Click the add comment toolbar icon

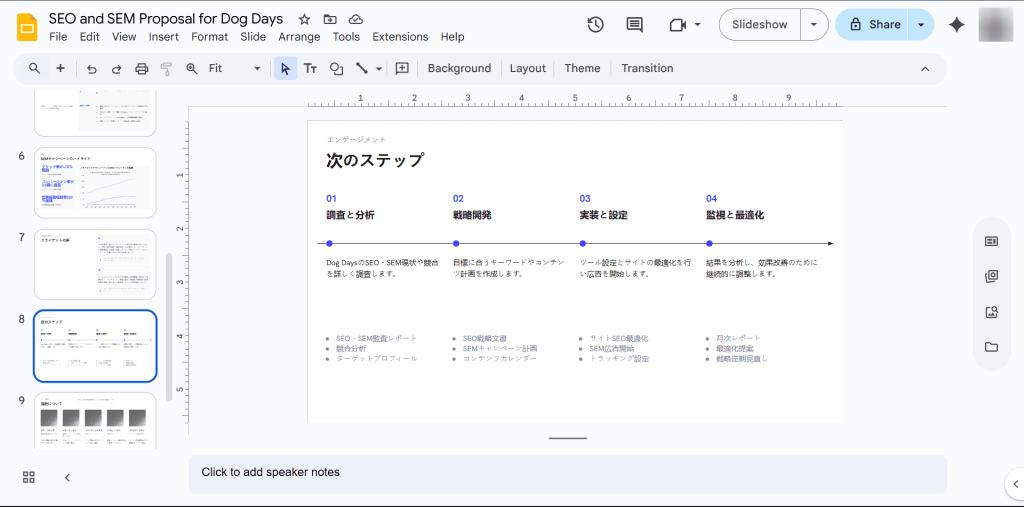pyautogui.click(x=402, y=68)
